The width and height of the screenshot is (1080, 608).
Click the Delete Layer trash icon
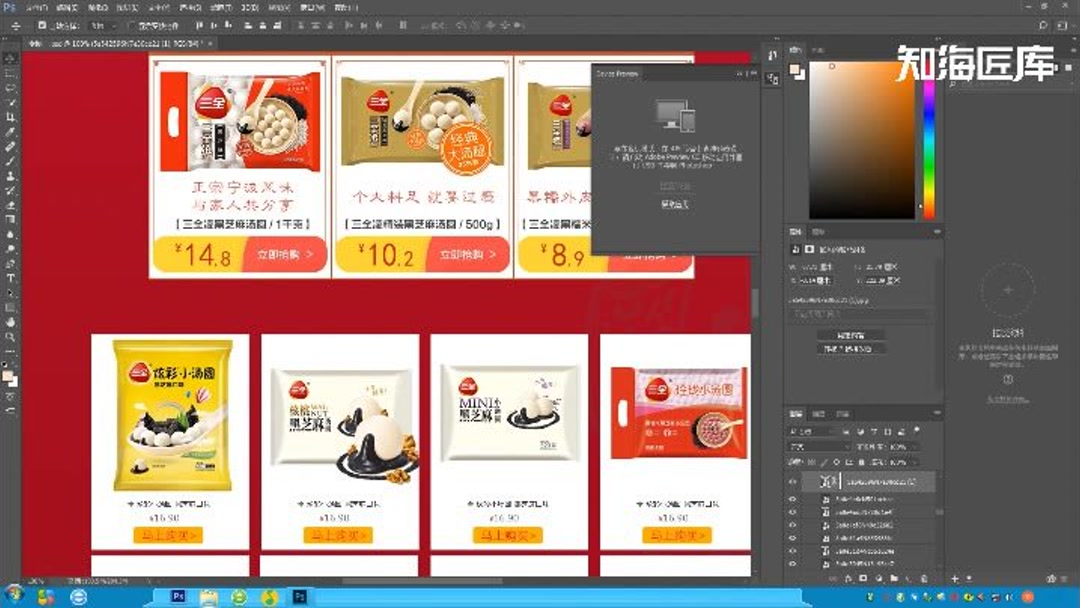(x=924, y=577)
